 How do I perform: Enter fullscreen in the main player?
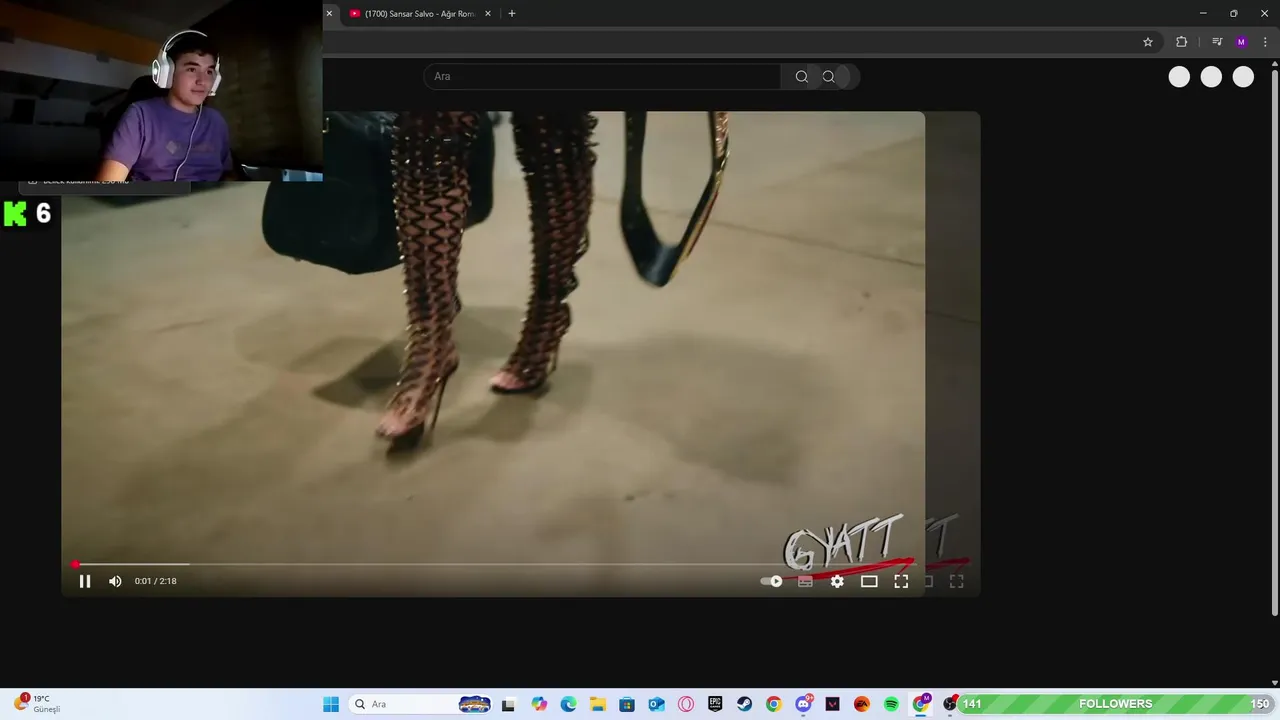pyautogui.click(x=901, y=581)
